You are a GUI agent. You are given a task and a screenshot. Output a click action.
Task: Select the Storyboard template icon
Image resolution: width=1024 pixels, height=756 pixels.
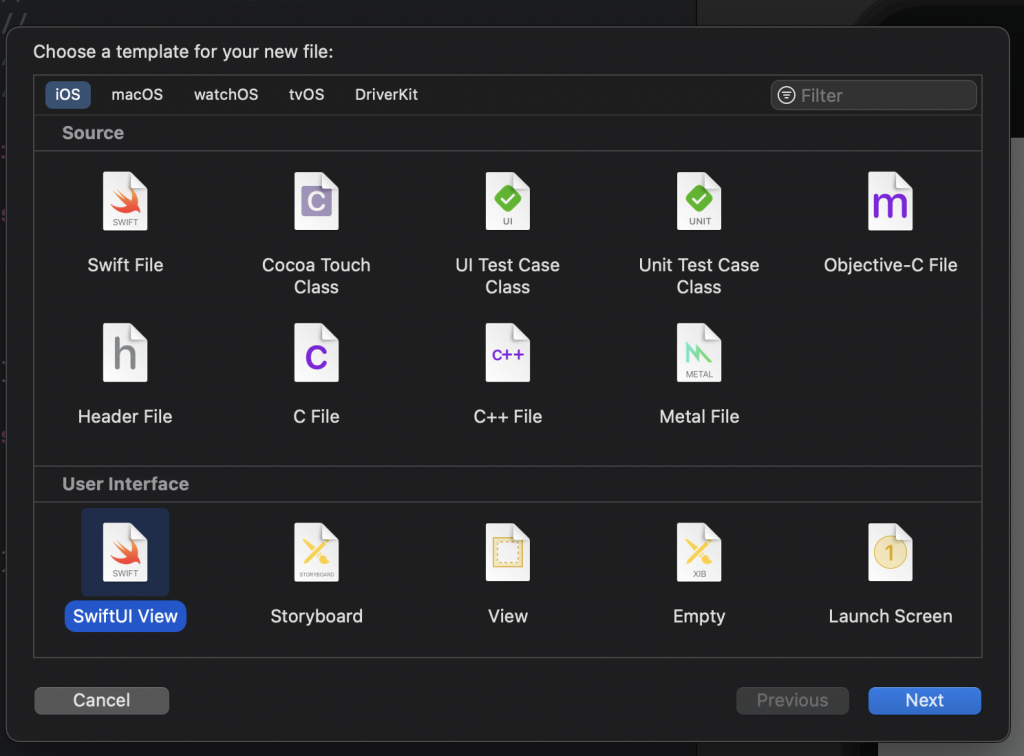316,552
